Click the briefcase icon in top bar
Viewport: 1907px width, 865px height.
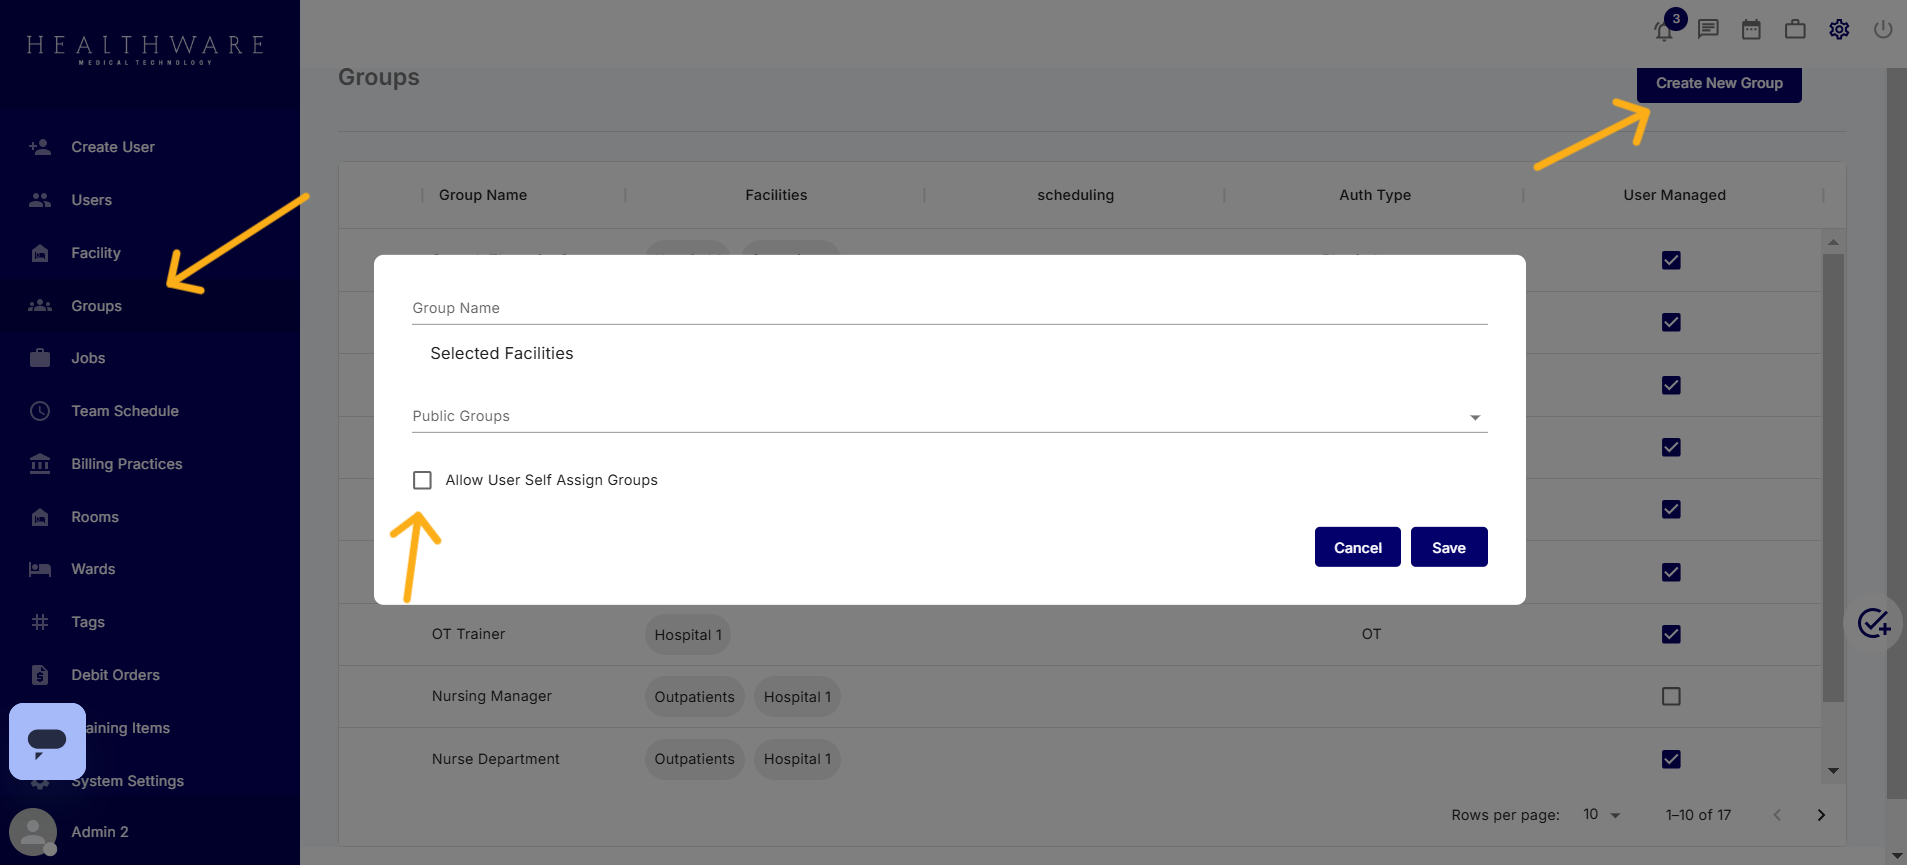(x=1795, y=30)
